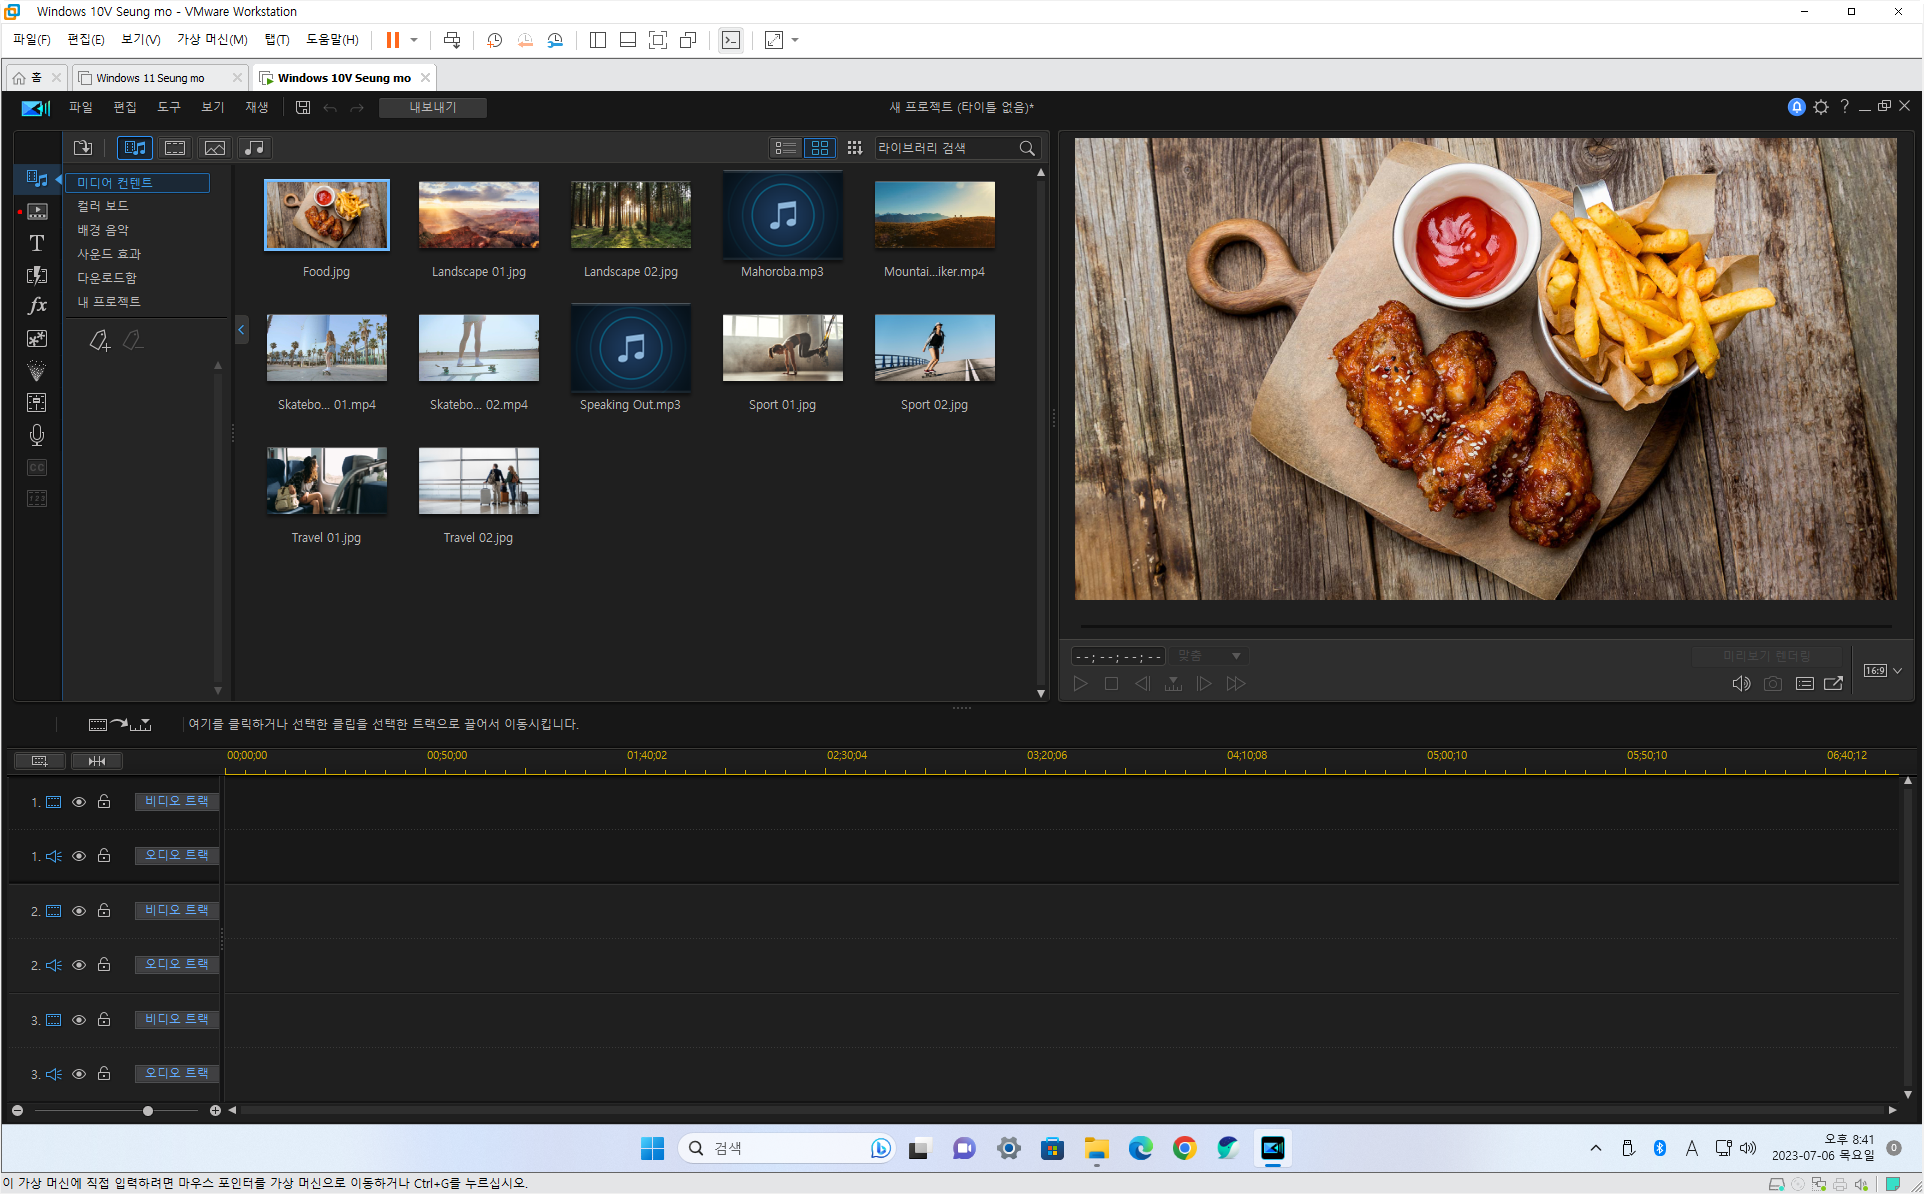
Task: Open the 도구 menu
Action: [168, 107]
